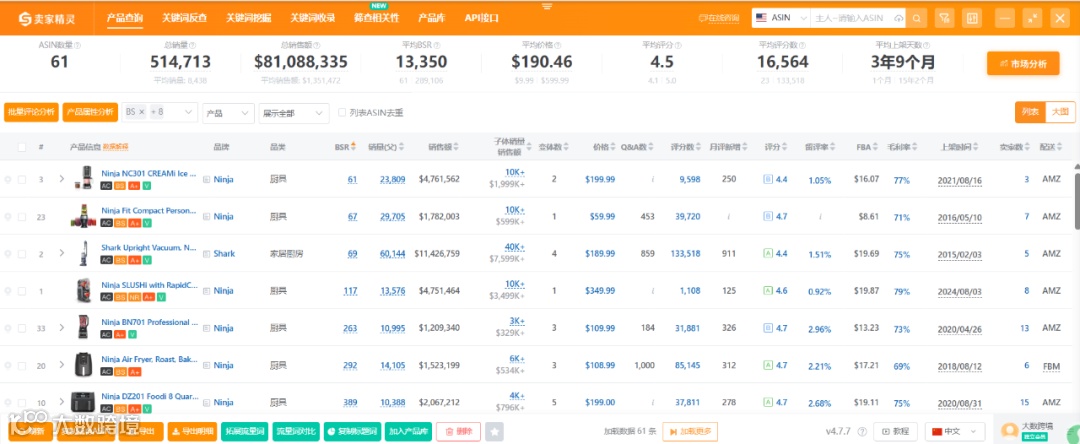
Task: Click the 在线咨询 link
Action: (719, 18)
